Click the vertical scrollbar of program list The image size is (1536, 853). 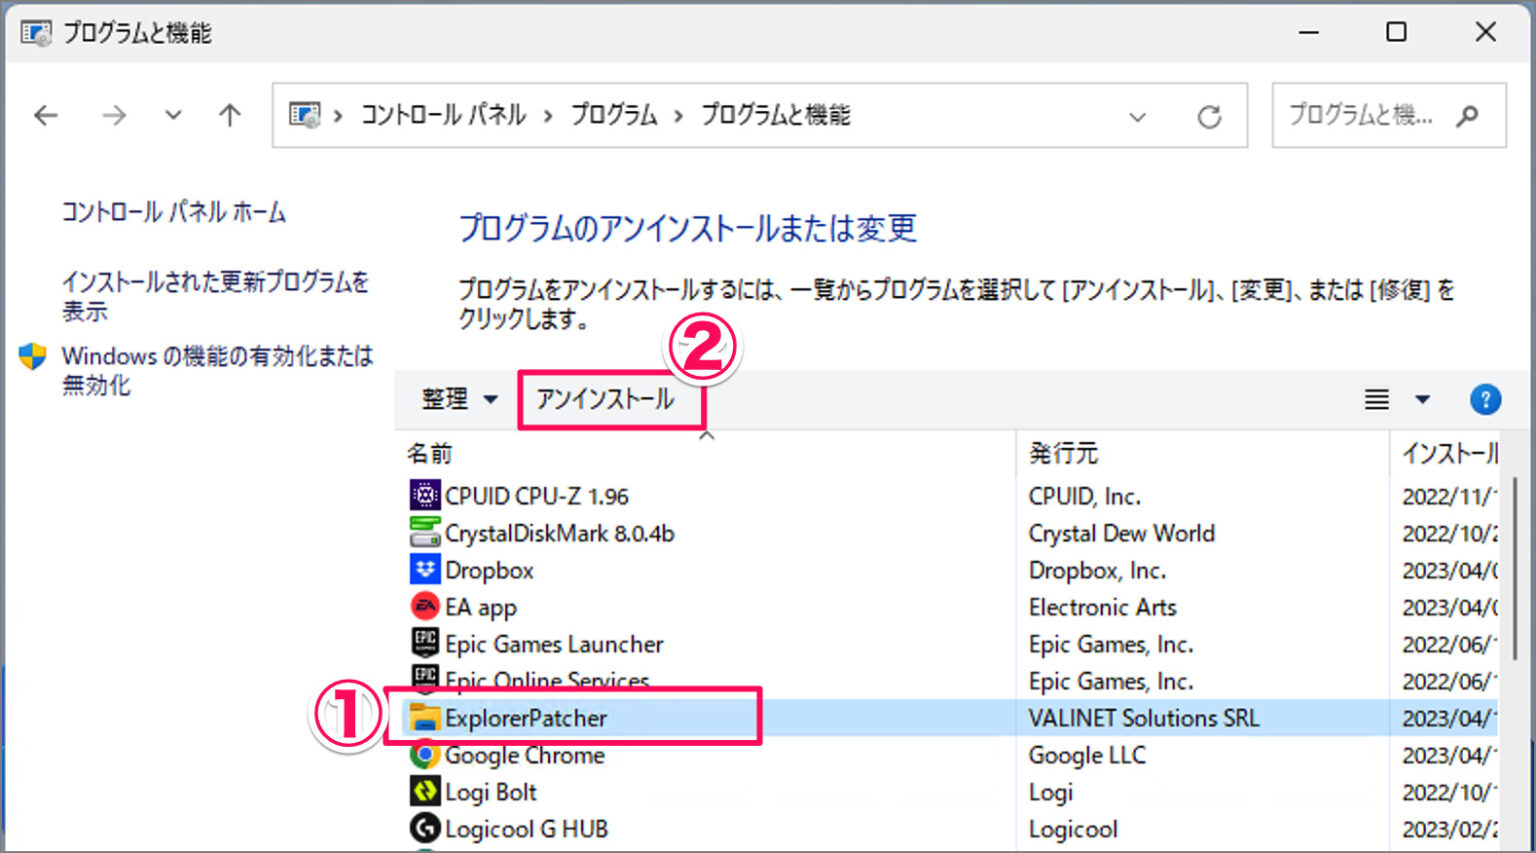[x=1516, y=568]
